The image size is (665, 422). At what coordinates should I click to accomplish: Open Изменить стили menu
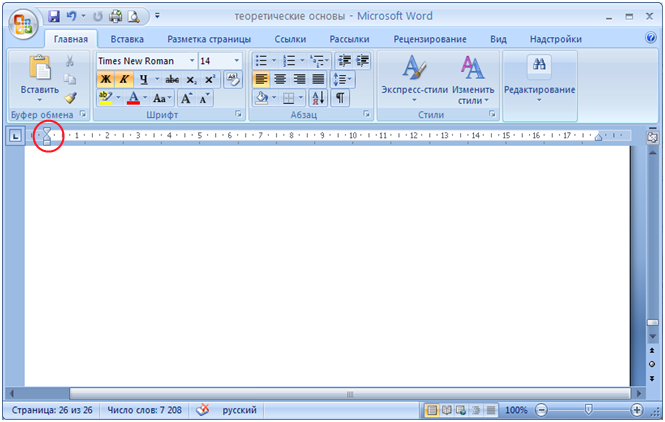473,79
